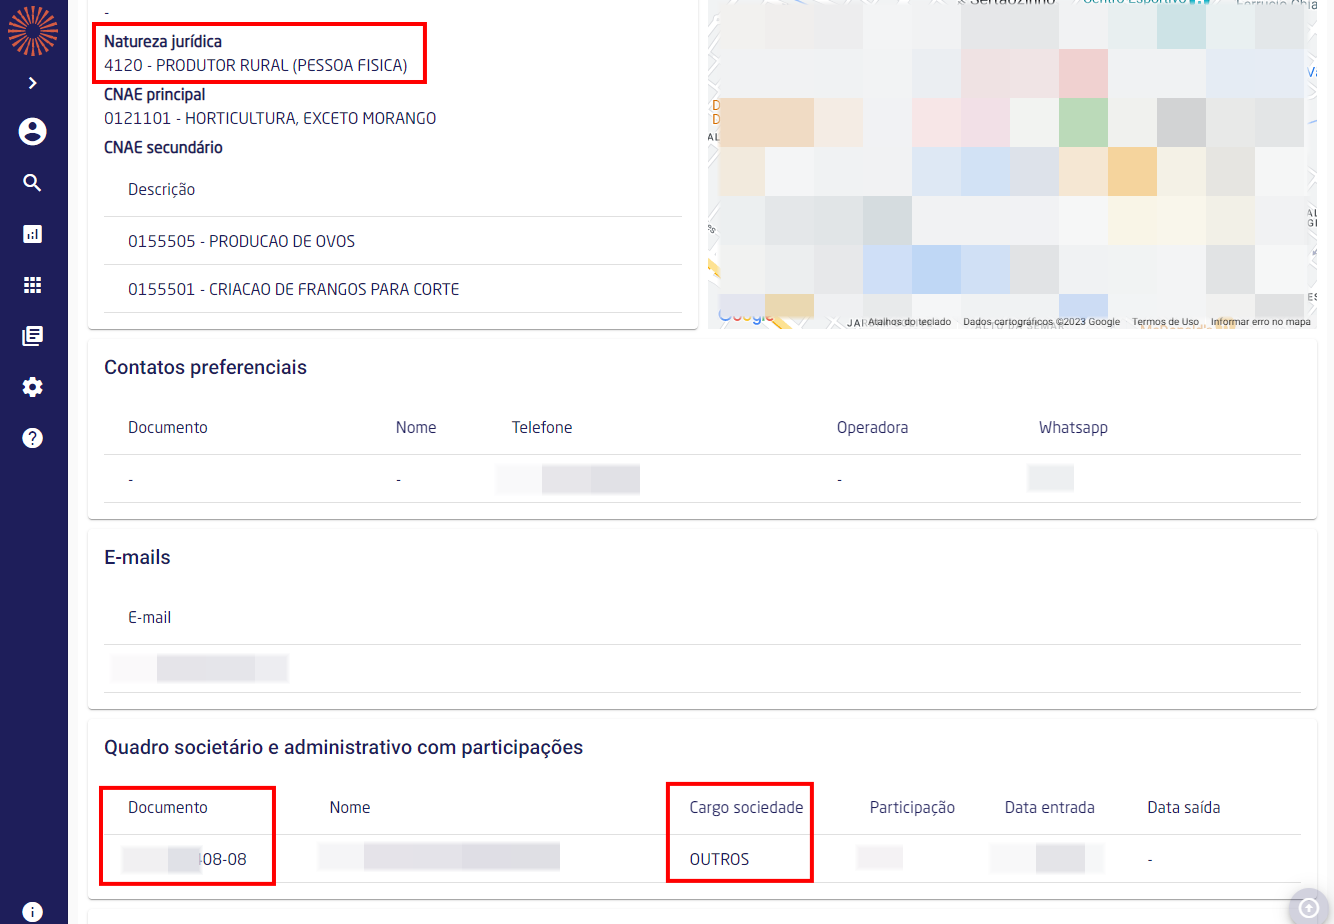Click the info icon in sidebar
Viewport: 1334px width, 924px height.
(33, 912)
